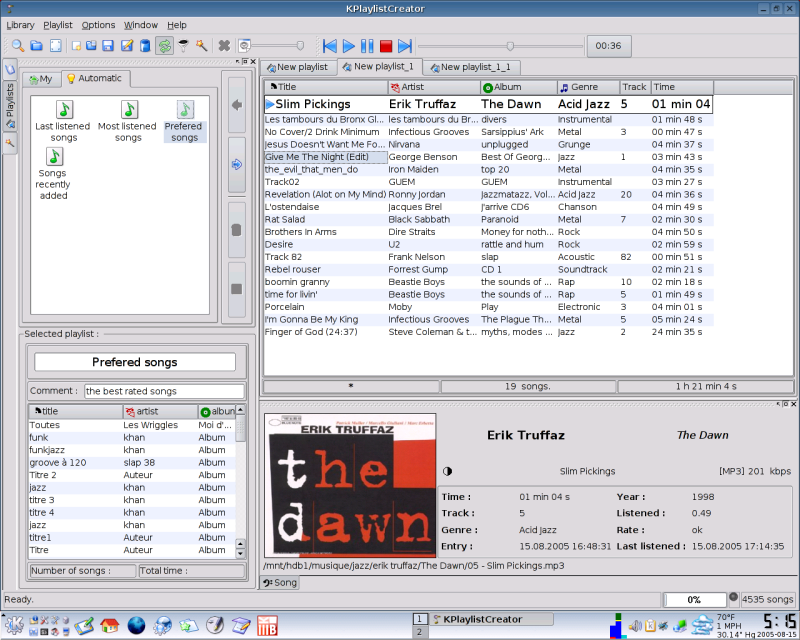800x640 pixels.
Task: Click The Dawn album cover thumbnail
Action: point(350,485)
